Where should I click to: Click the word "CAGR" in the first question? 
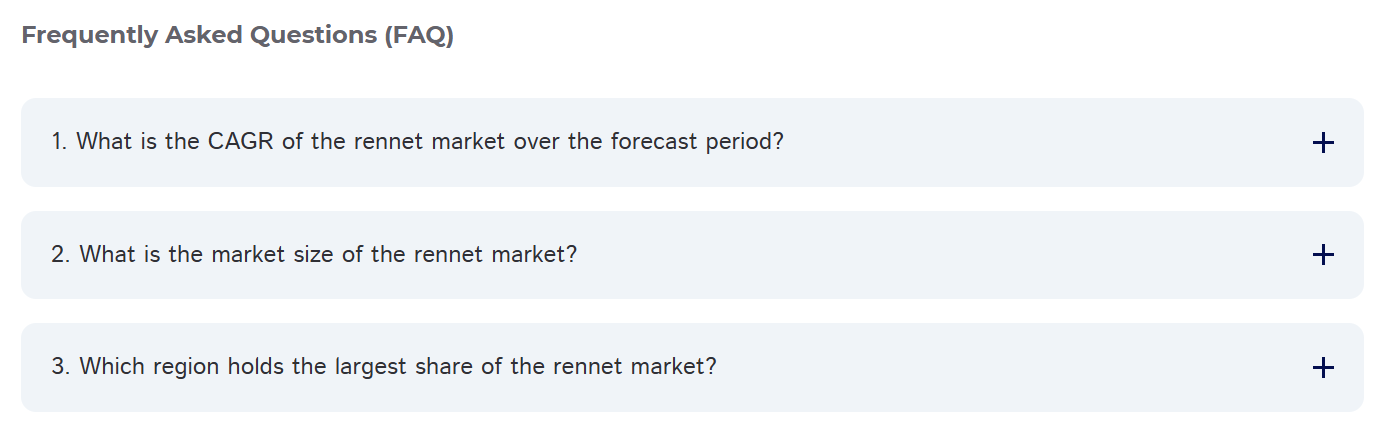tap(241, 142)
